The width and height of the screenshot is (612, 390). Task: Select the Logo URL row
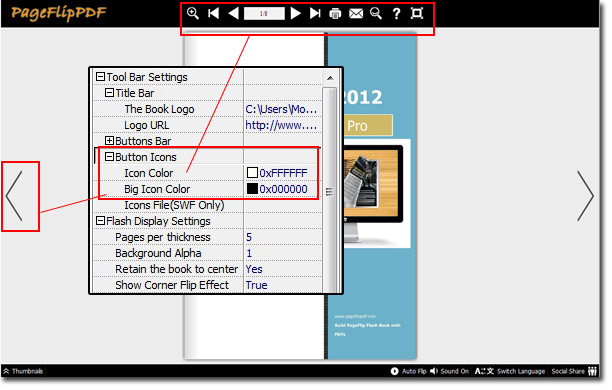coord(208,125)
